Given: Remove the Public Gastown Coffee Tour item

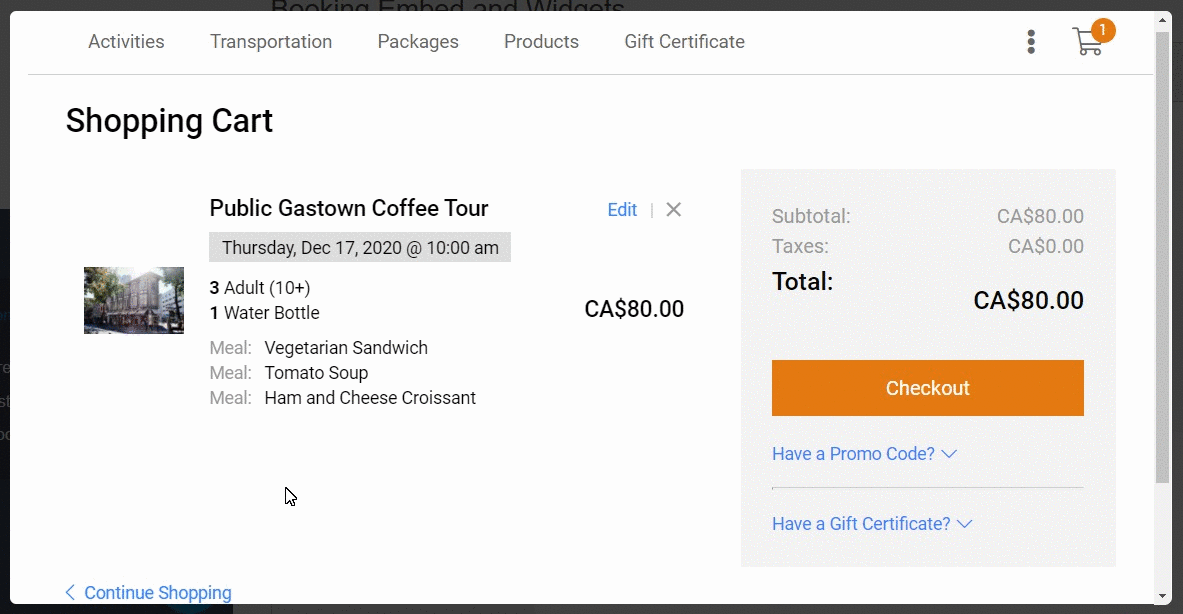Looking at the screenshot, I should (673, 209).
